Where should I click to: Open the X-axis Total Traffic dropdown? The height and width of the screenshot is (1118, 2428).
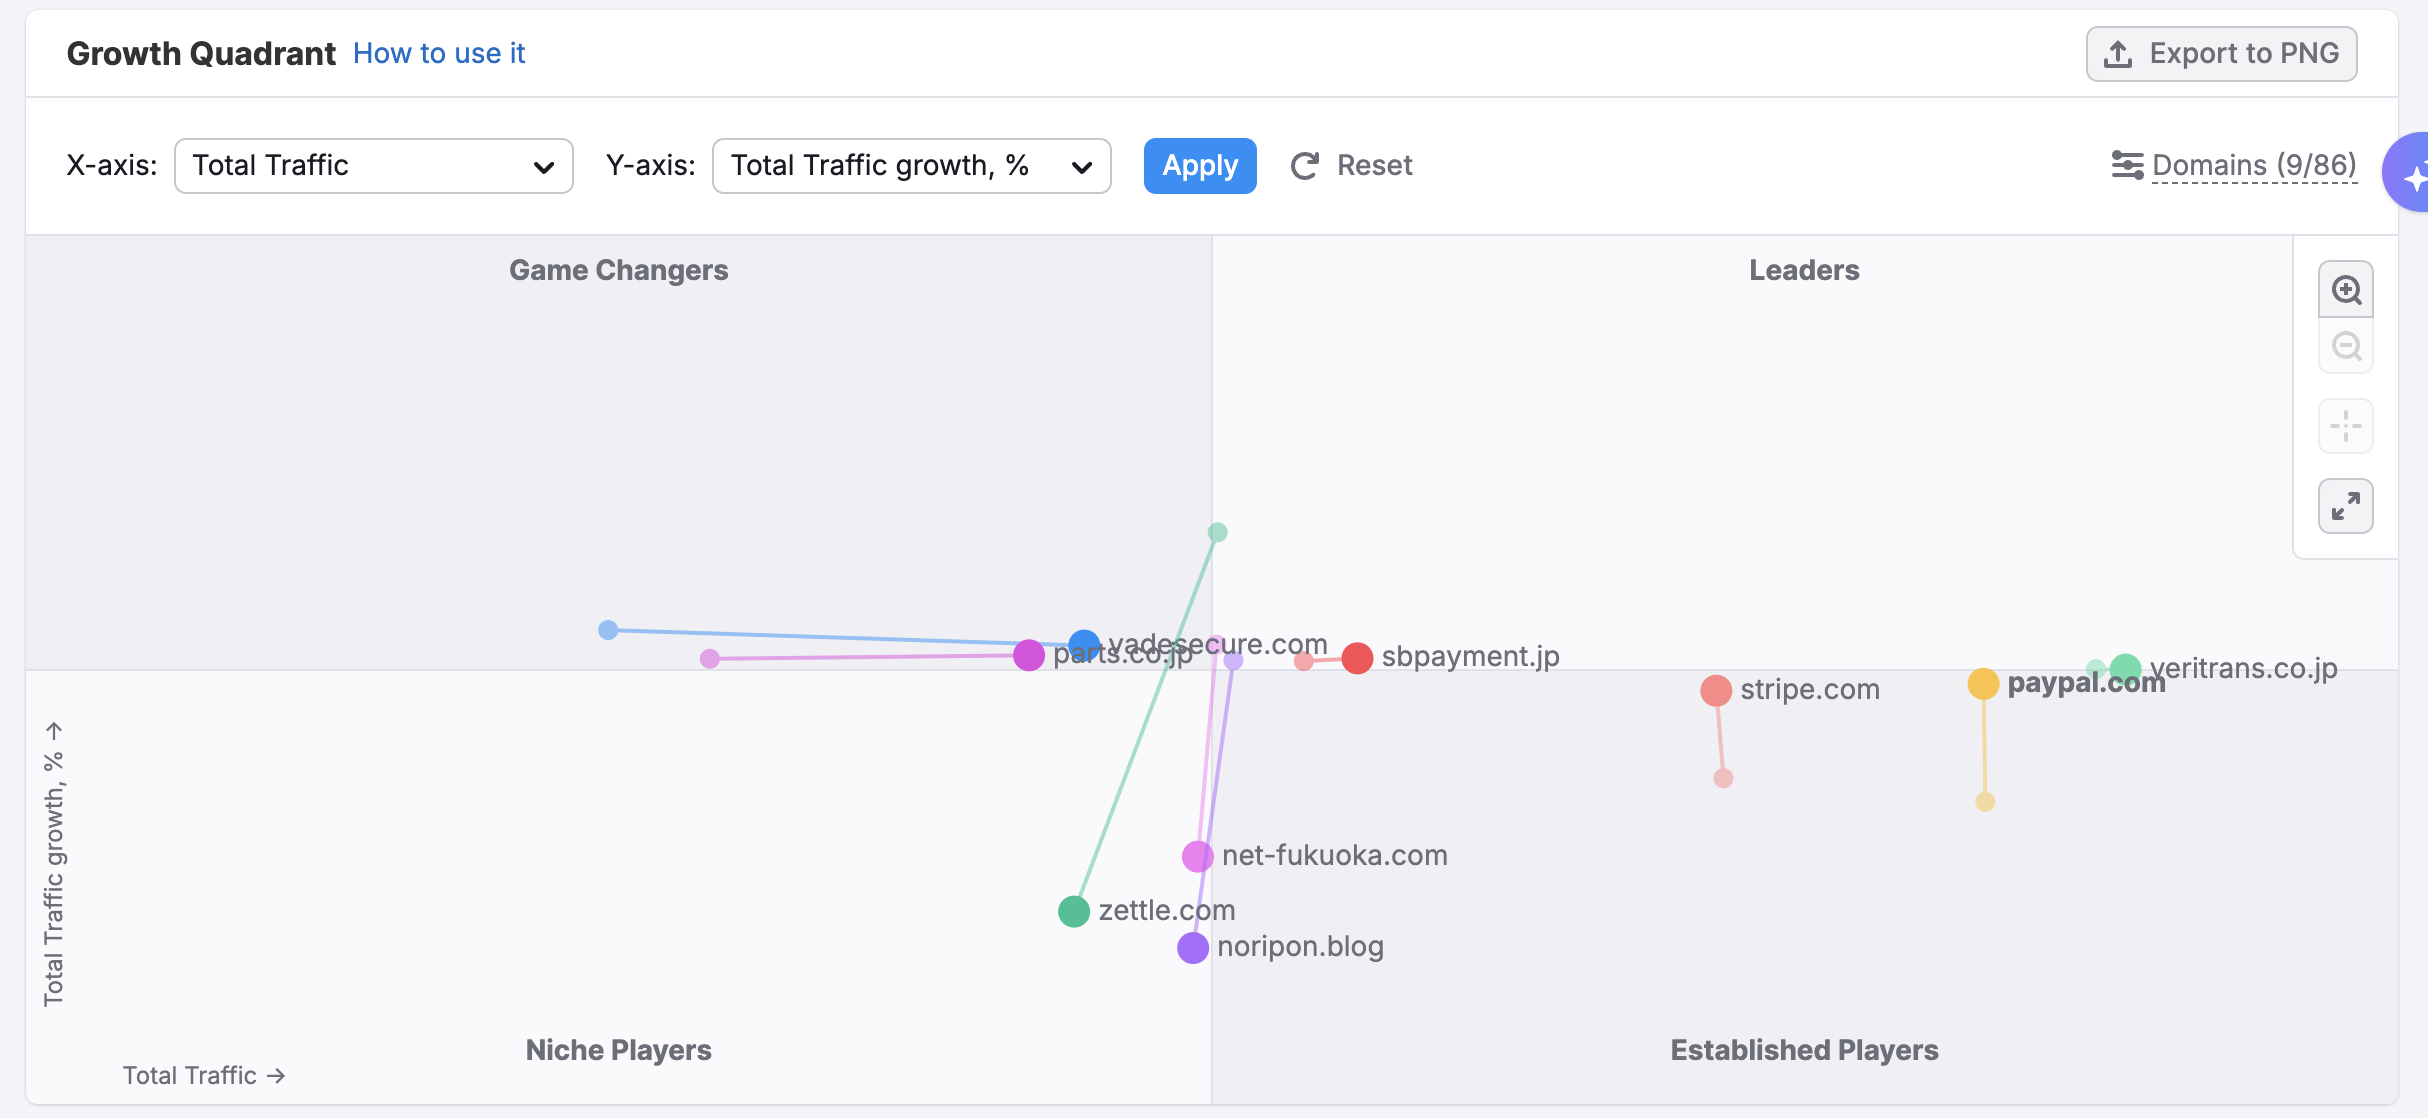373,166
